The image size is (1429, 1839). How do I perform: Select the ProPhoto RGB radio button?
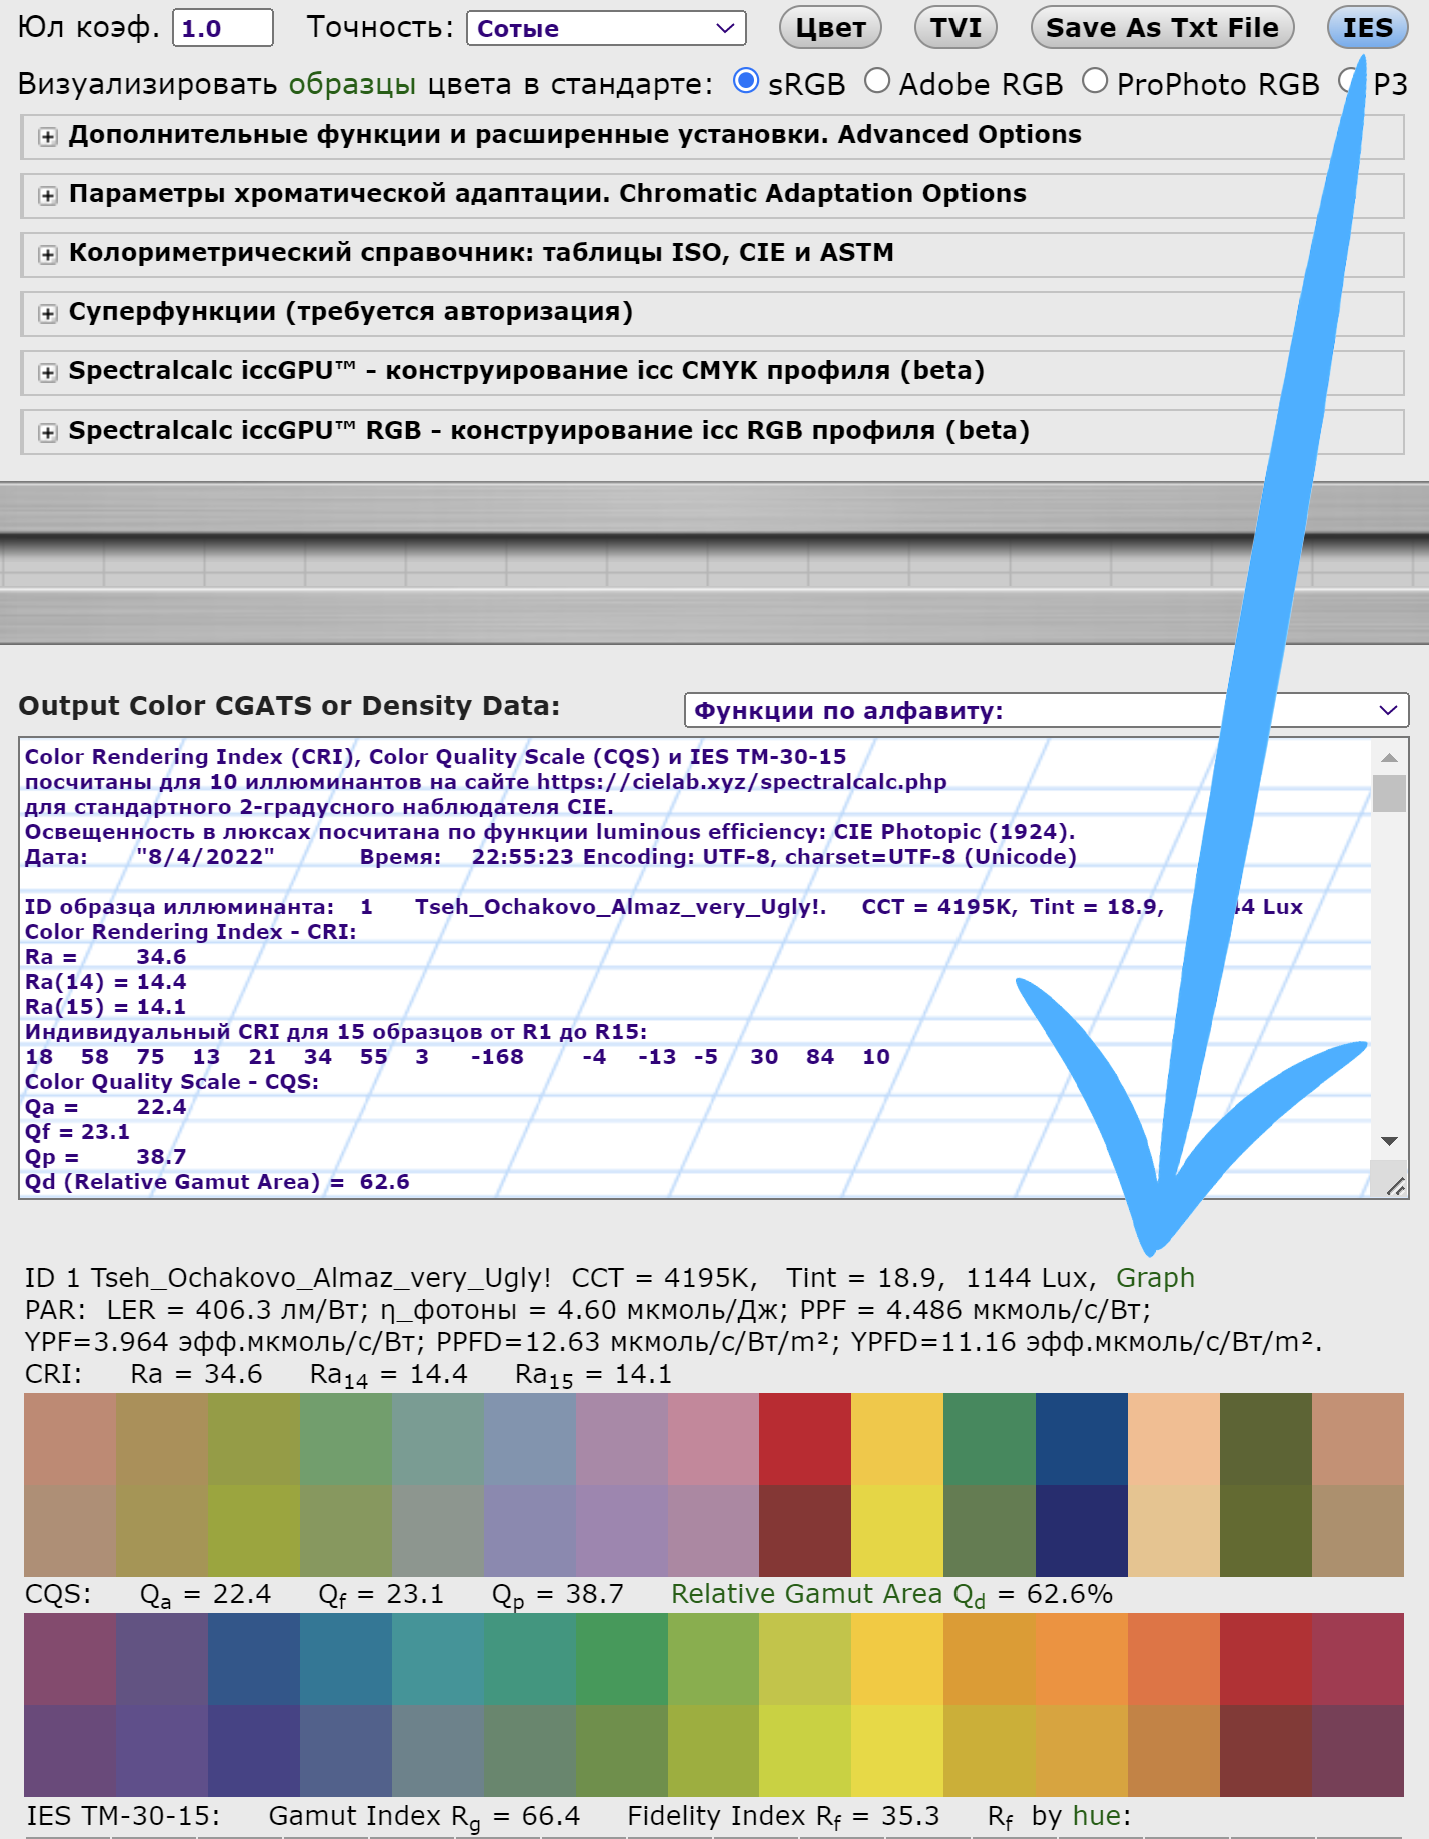coord(1095,81)
